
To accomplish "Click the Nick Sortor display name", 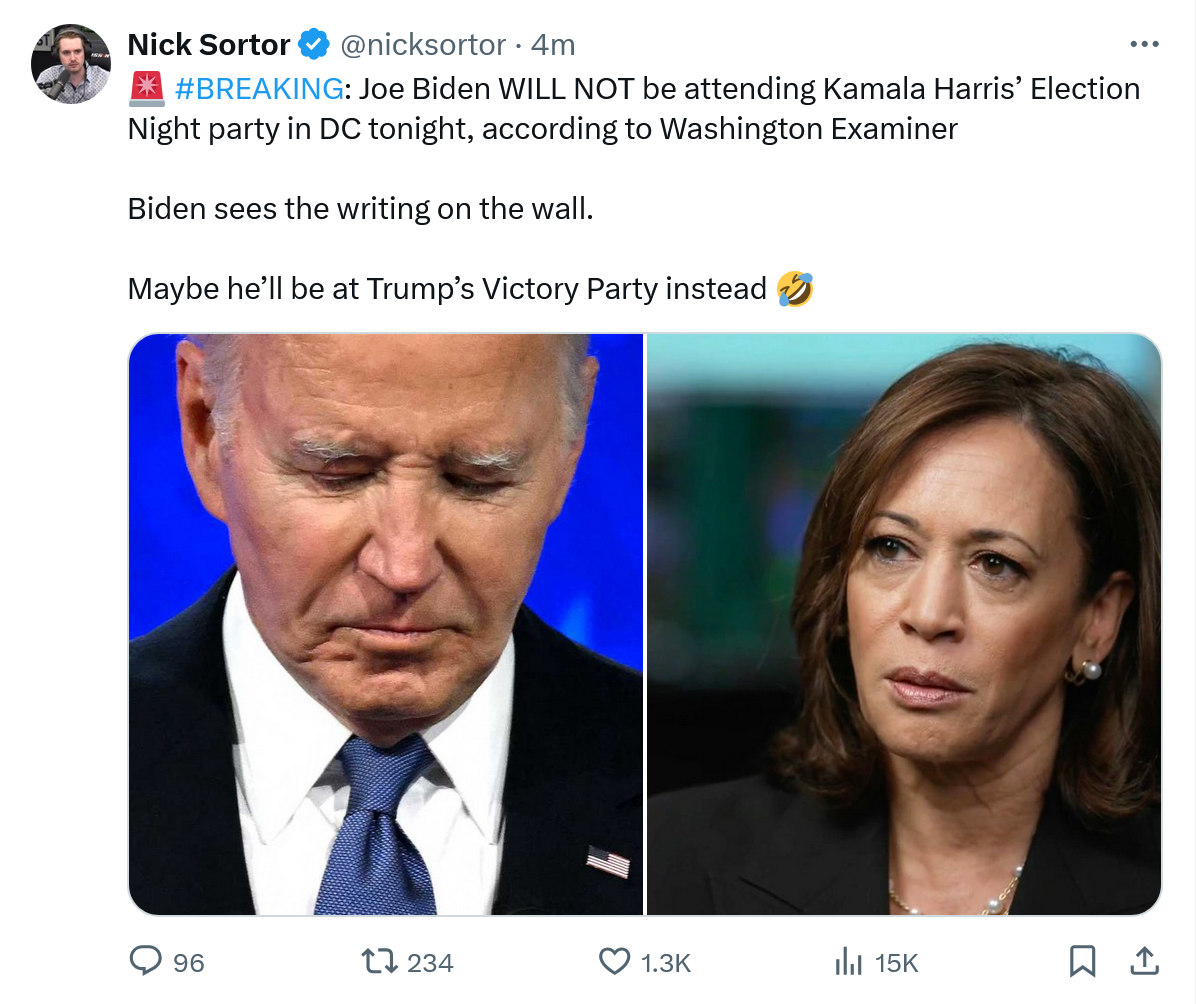I will pos(209,44).
